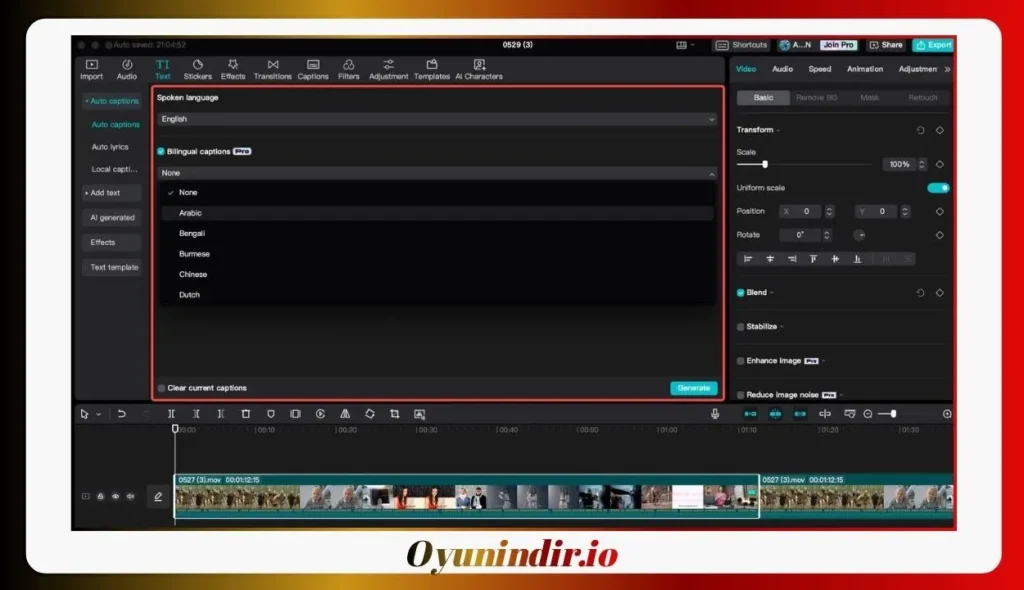The height and width of the screenshot is (590, 1024).
Task: Enable Reduce image noise checkbox
Action: (741, 395)
